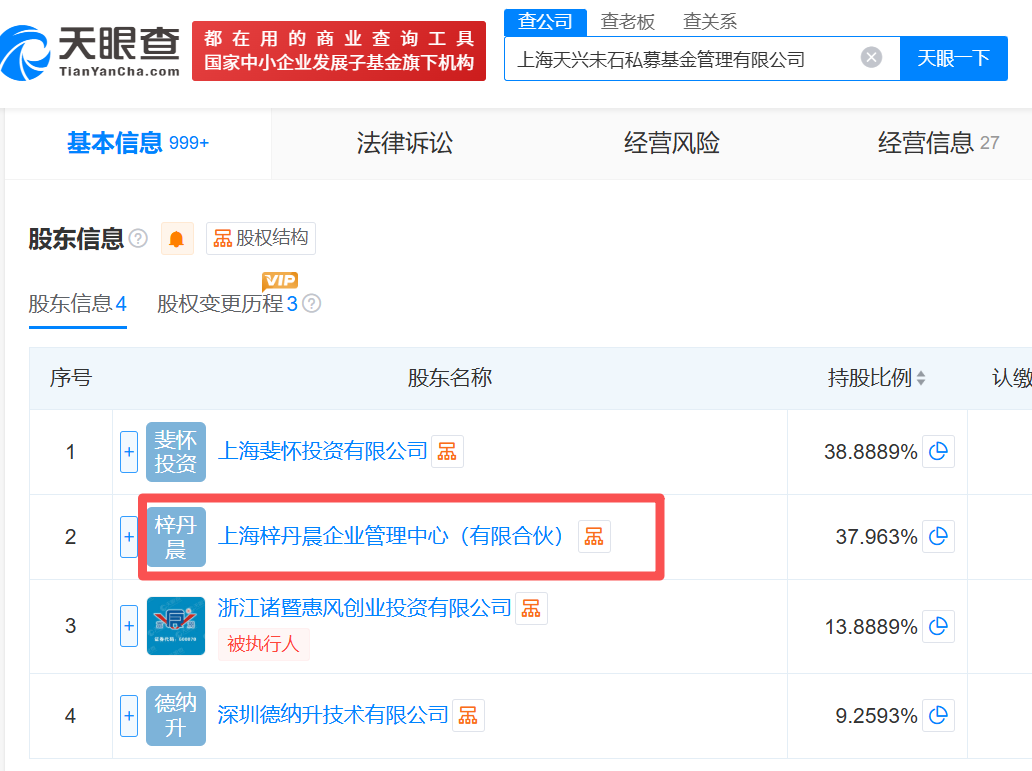Click the VIP badge
Image resolution: width=1032 pixels, height=771 pixels.
click(280, 280)
